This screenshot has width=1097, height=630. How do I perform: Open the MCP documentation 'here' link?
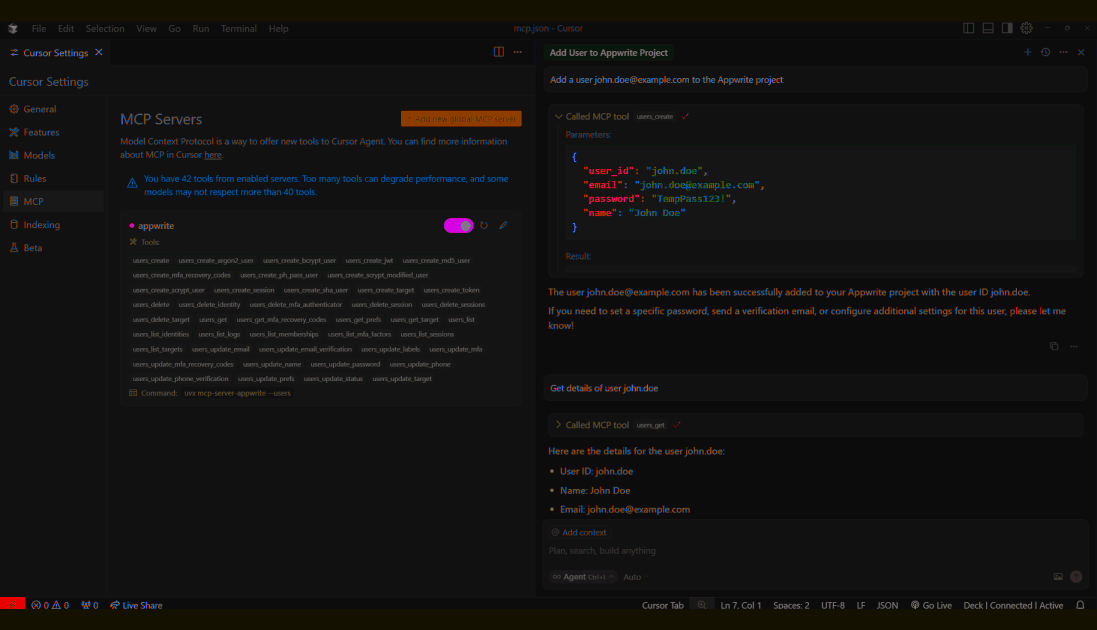click(x=213, y=155)
